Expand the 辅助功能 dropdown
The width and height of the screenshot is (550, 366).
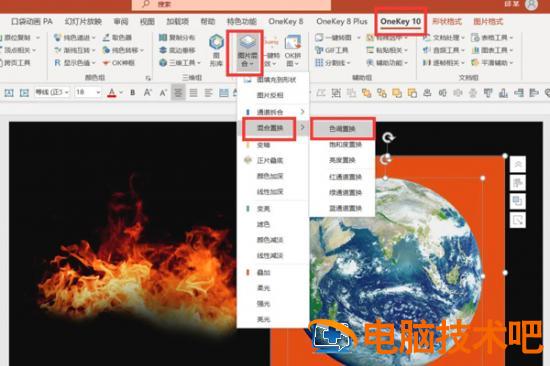[406, 63]
